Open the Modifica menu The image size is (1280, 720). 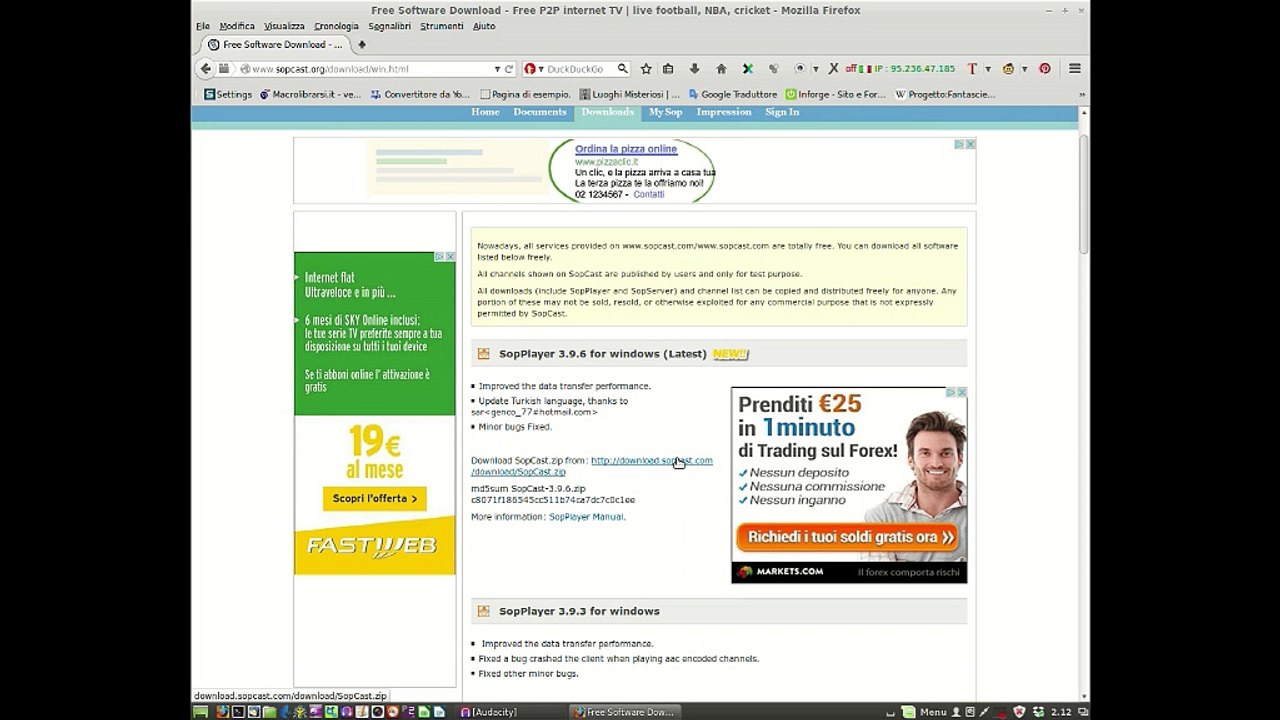(x=237, y=26)
